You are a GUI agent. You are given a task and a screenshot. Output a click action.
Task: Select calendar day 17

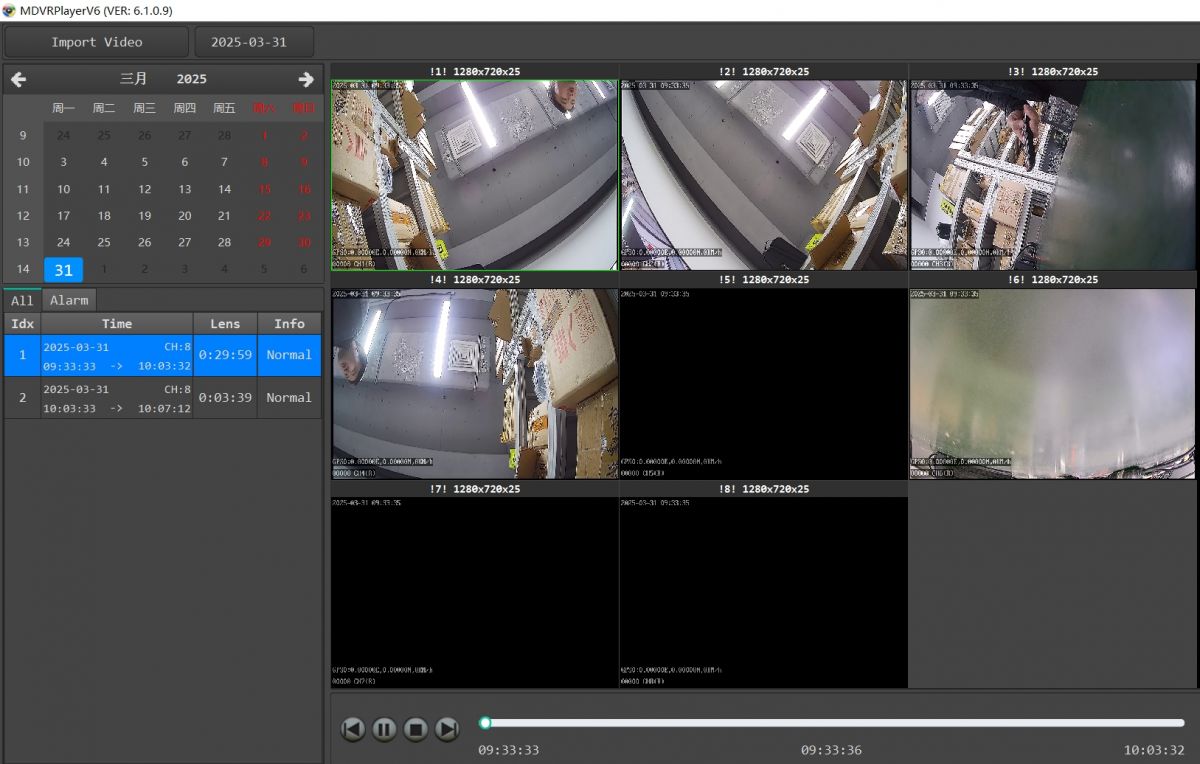coord(63,216)
